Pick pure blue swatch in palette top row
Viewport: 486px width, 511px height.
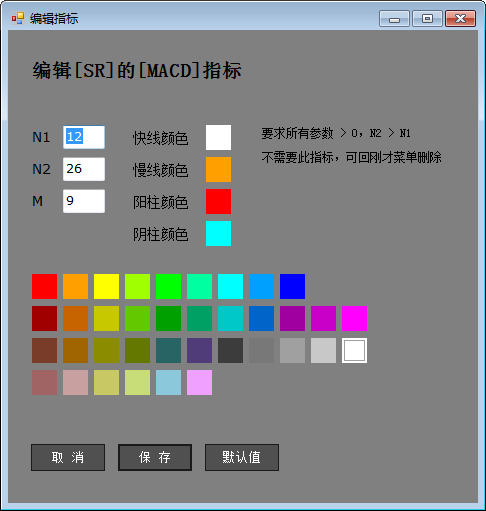pos(292,286)
